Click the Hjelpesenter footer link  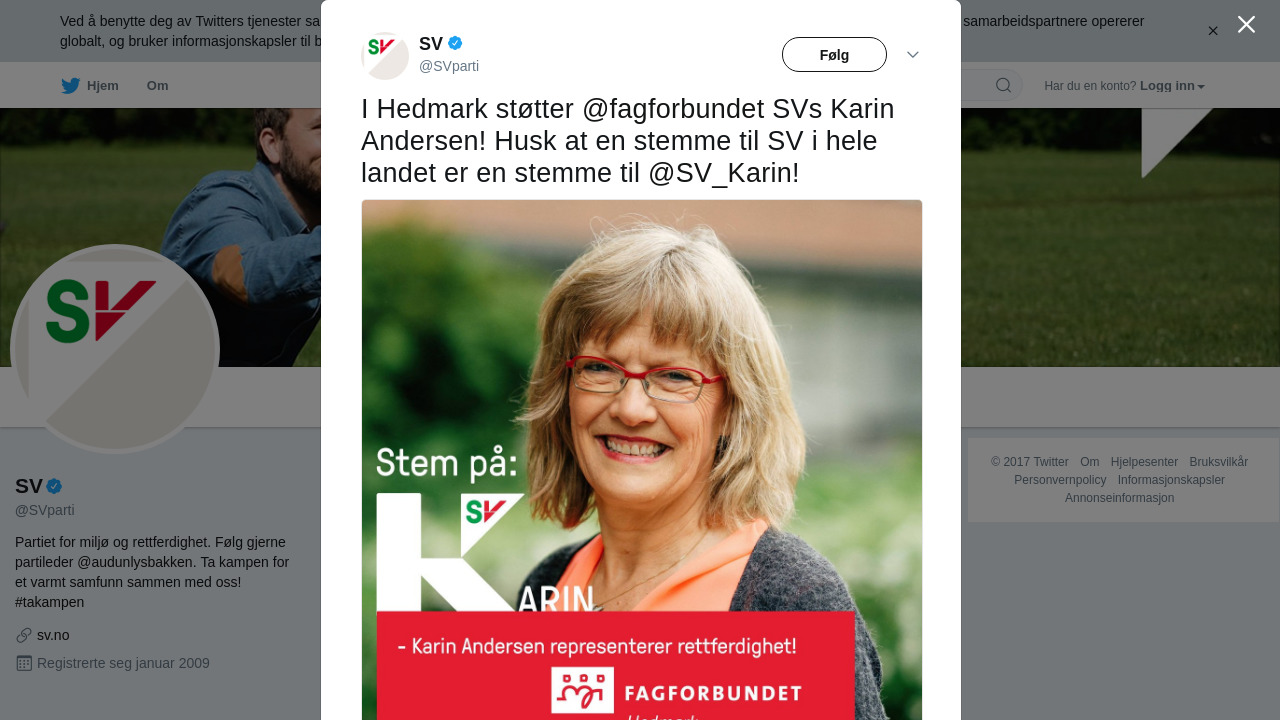pyautogui.click(x=1144, y=462)
